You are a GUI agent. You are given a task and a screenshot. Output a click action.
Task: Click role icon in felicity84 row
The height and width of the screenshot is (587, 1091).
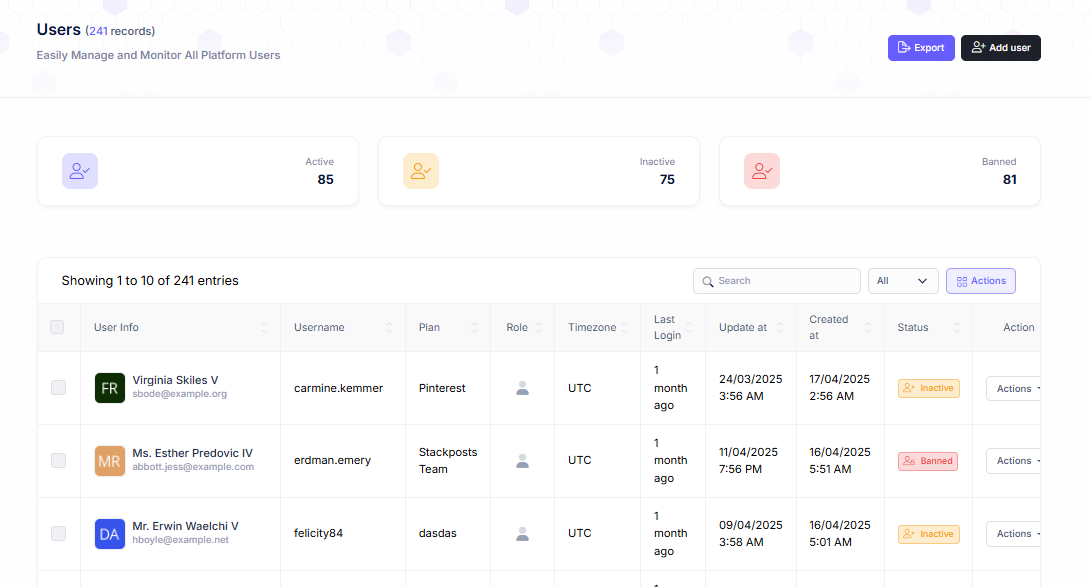tap(523, 533)
